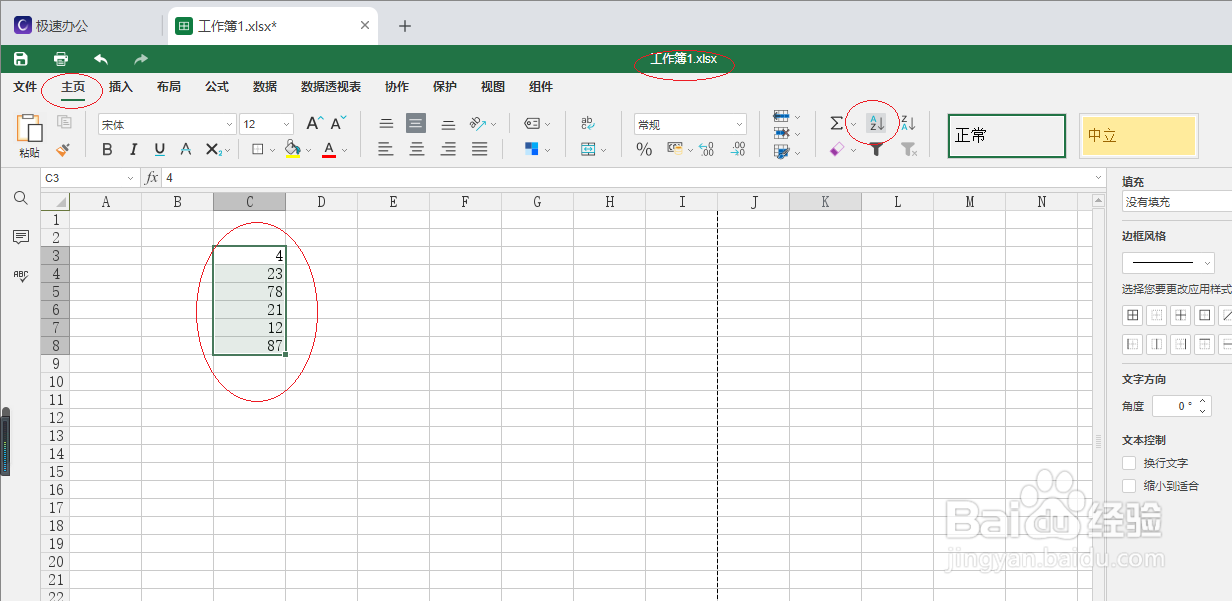
Task: Click the formula bar input area
Action: 400,177
